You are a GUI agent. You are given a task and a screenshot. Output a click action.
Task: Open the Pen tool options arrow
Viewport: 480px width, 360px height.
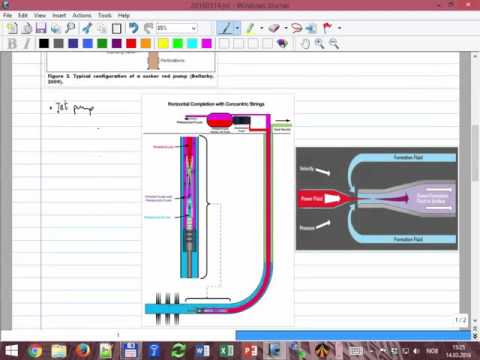(x=237, y=28)
